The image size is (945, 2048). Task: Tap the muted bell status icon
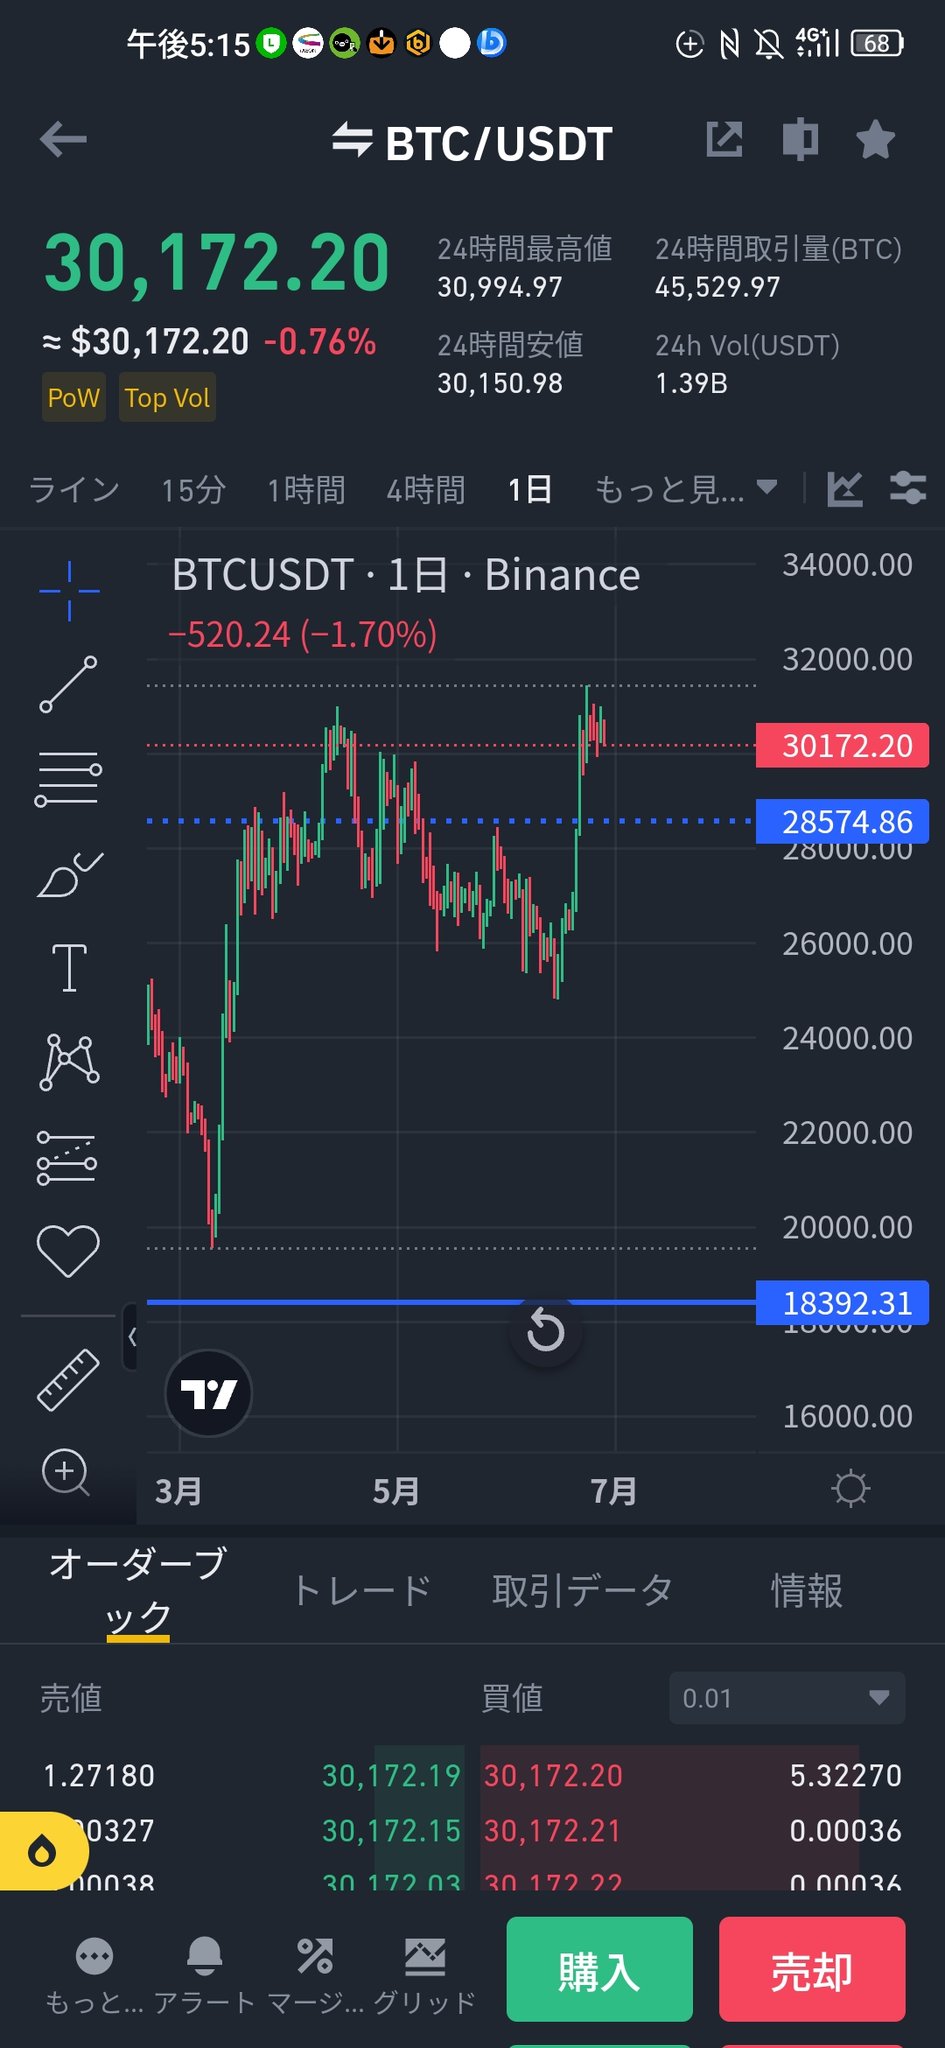click(x=768, y=43)
